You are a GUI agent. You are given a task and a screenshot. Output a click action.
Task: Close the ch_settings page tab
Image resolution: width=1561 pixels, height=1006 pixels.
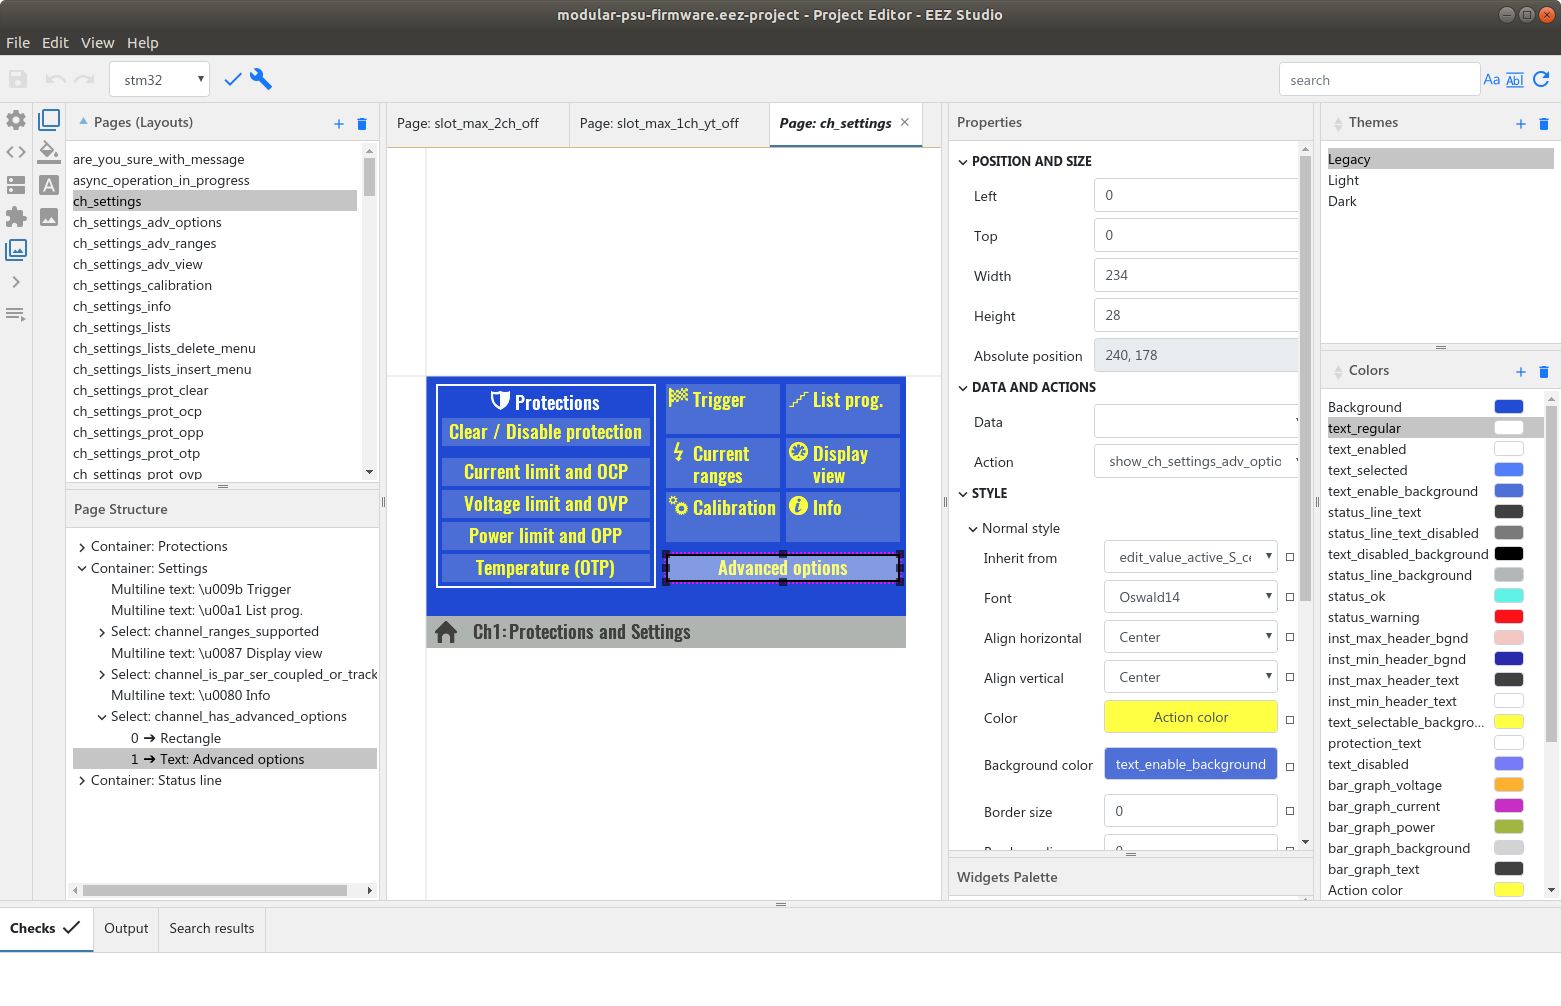(x=905, y=122)
